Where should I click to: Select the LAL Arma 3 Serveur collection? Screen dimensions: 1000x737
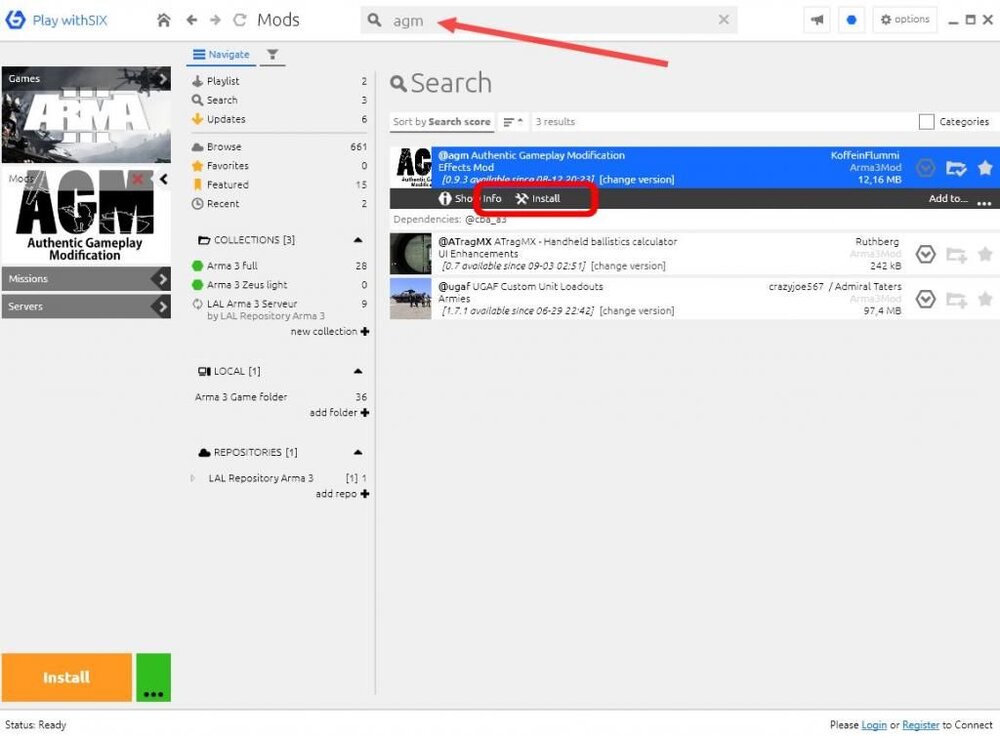[279, 310]
